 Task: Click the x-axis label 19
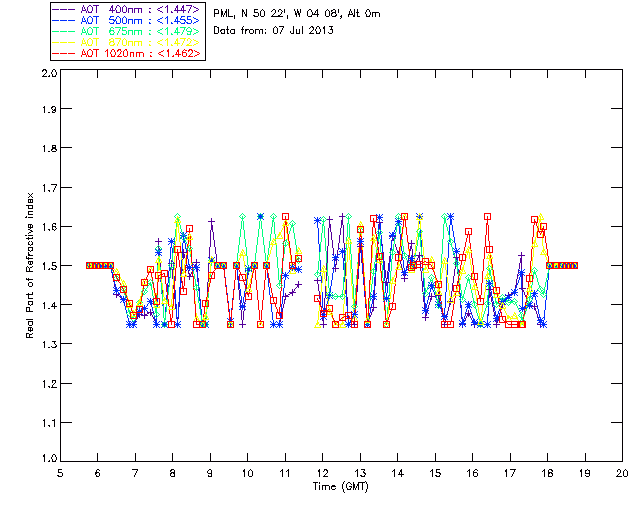(585, 473)
